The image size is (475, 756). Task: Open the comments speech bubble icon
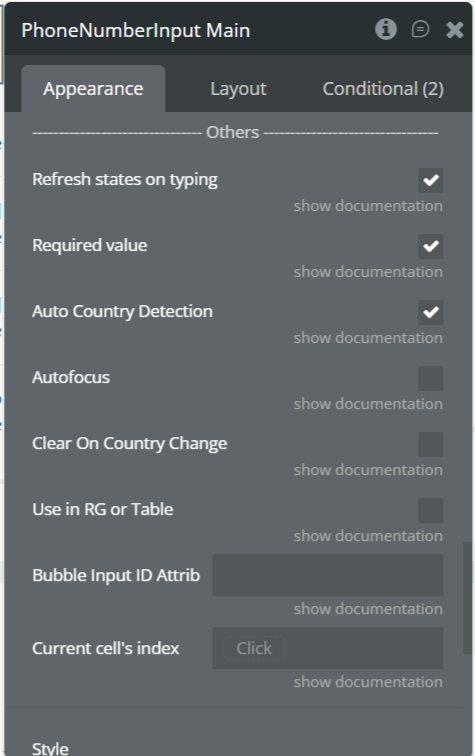(420, 29)
